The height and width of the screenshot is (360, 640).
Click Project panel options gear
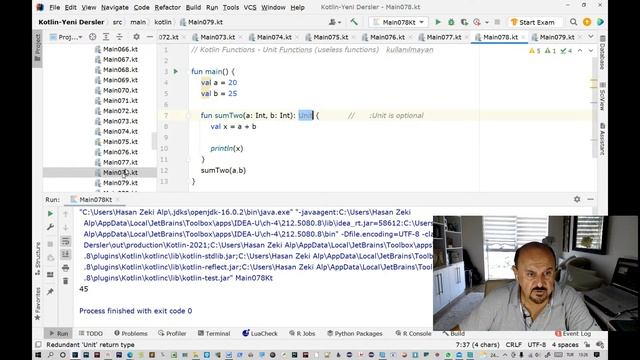point(136,37)
